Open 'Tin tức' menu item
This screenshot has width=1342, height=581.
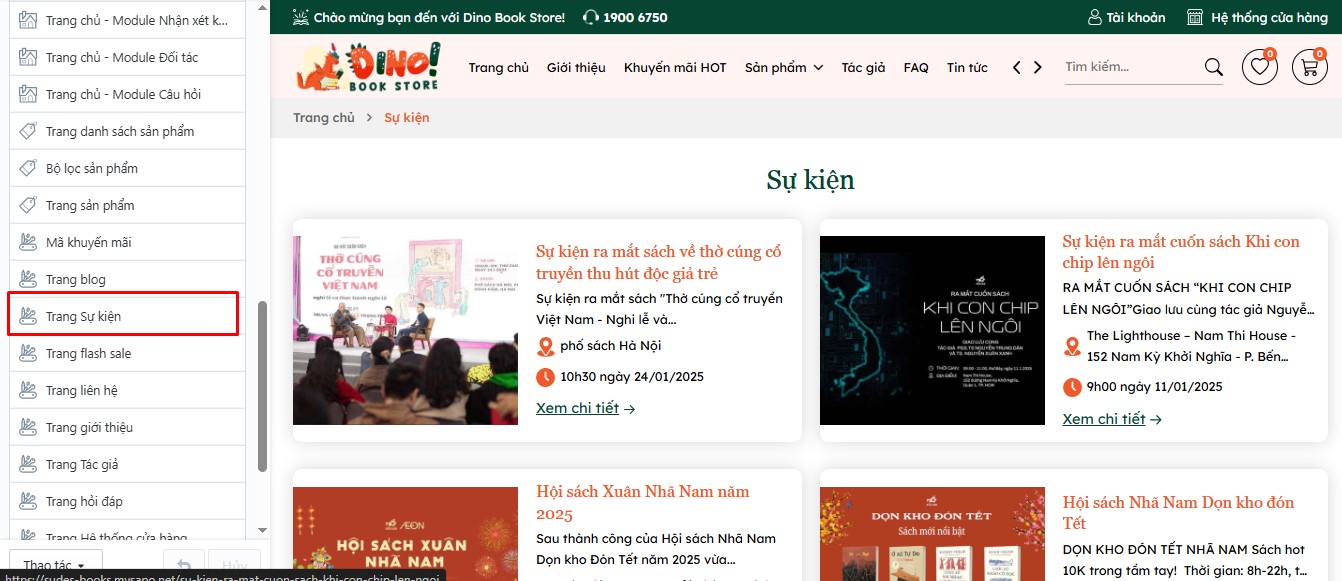click(x=967, y=68)
